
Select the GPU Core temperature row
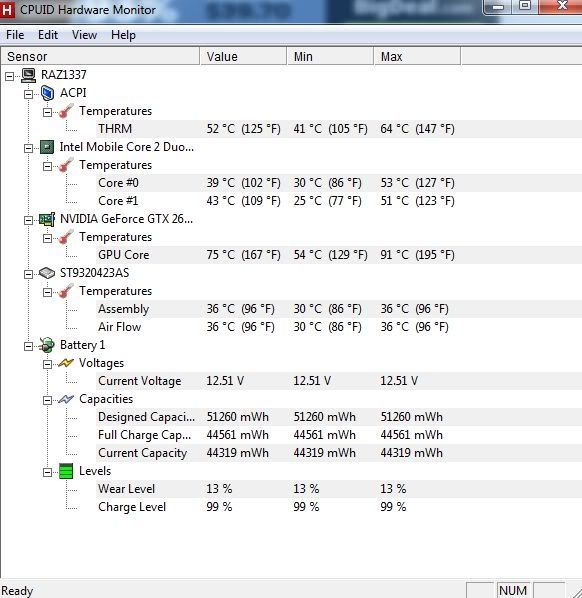pyautogui.click(x=339, y=255)
